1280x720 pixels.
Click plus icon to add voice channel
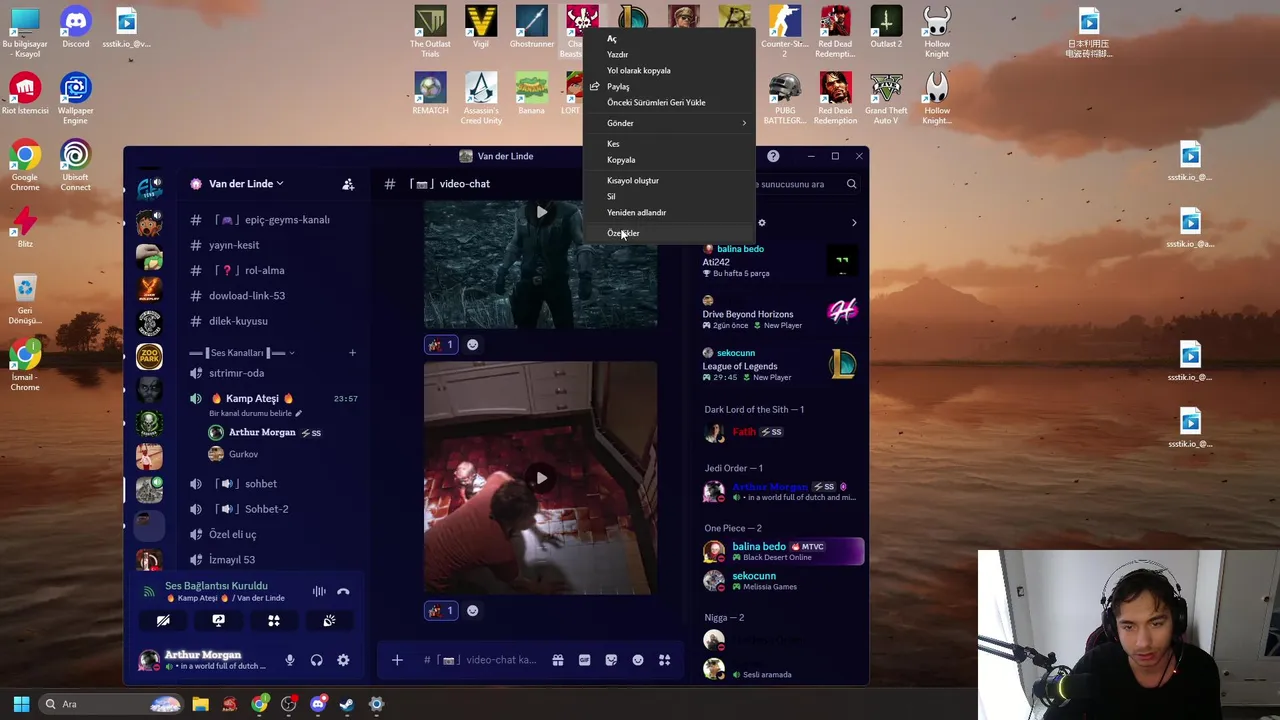(x=352, y=352)
